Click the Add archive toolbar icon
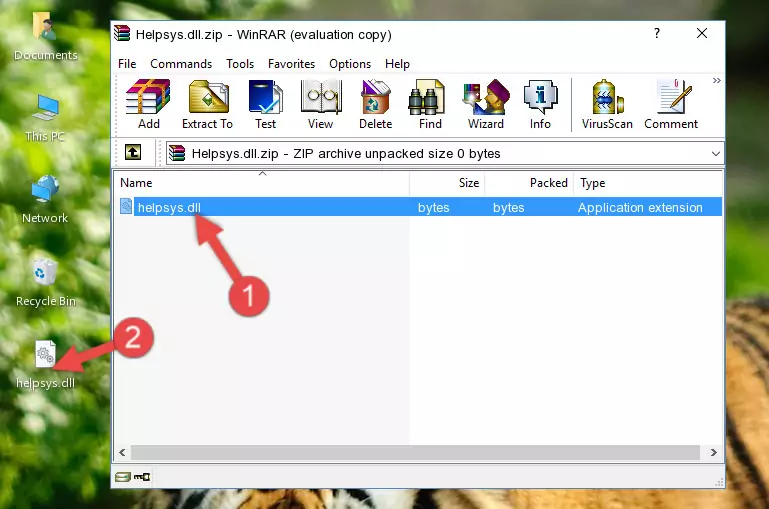Image resolution: width=769 pixels, height=509 pixels. (x=148, y=104)
